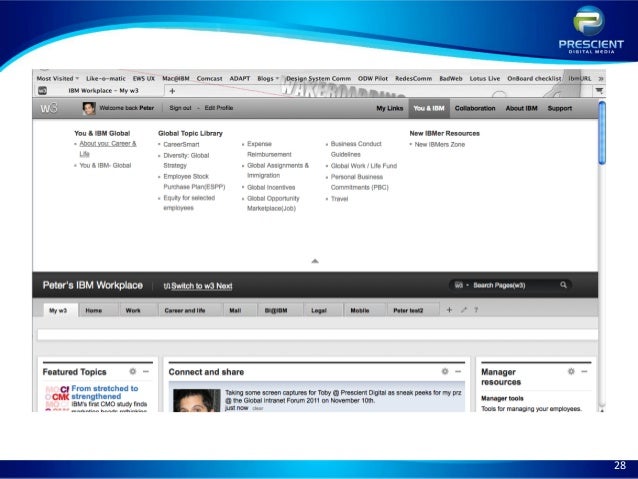The image size is (638, 479).
Task: Minimize the Connect and share widget
Action: click(458, 371)
